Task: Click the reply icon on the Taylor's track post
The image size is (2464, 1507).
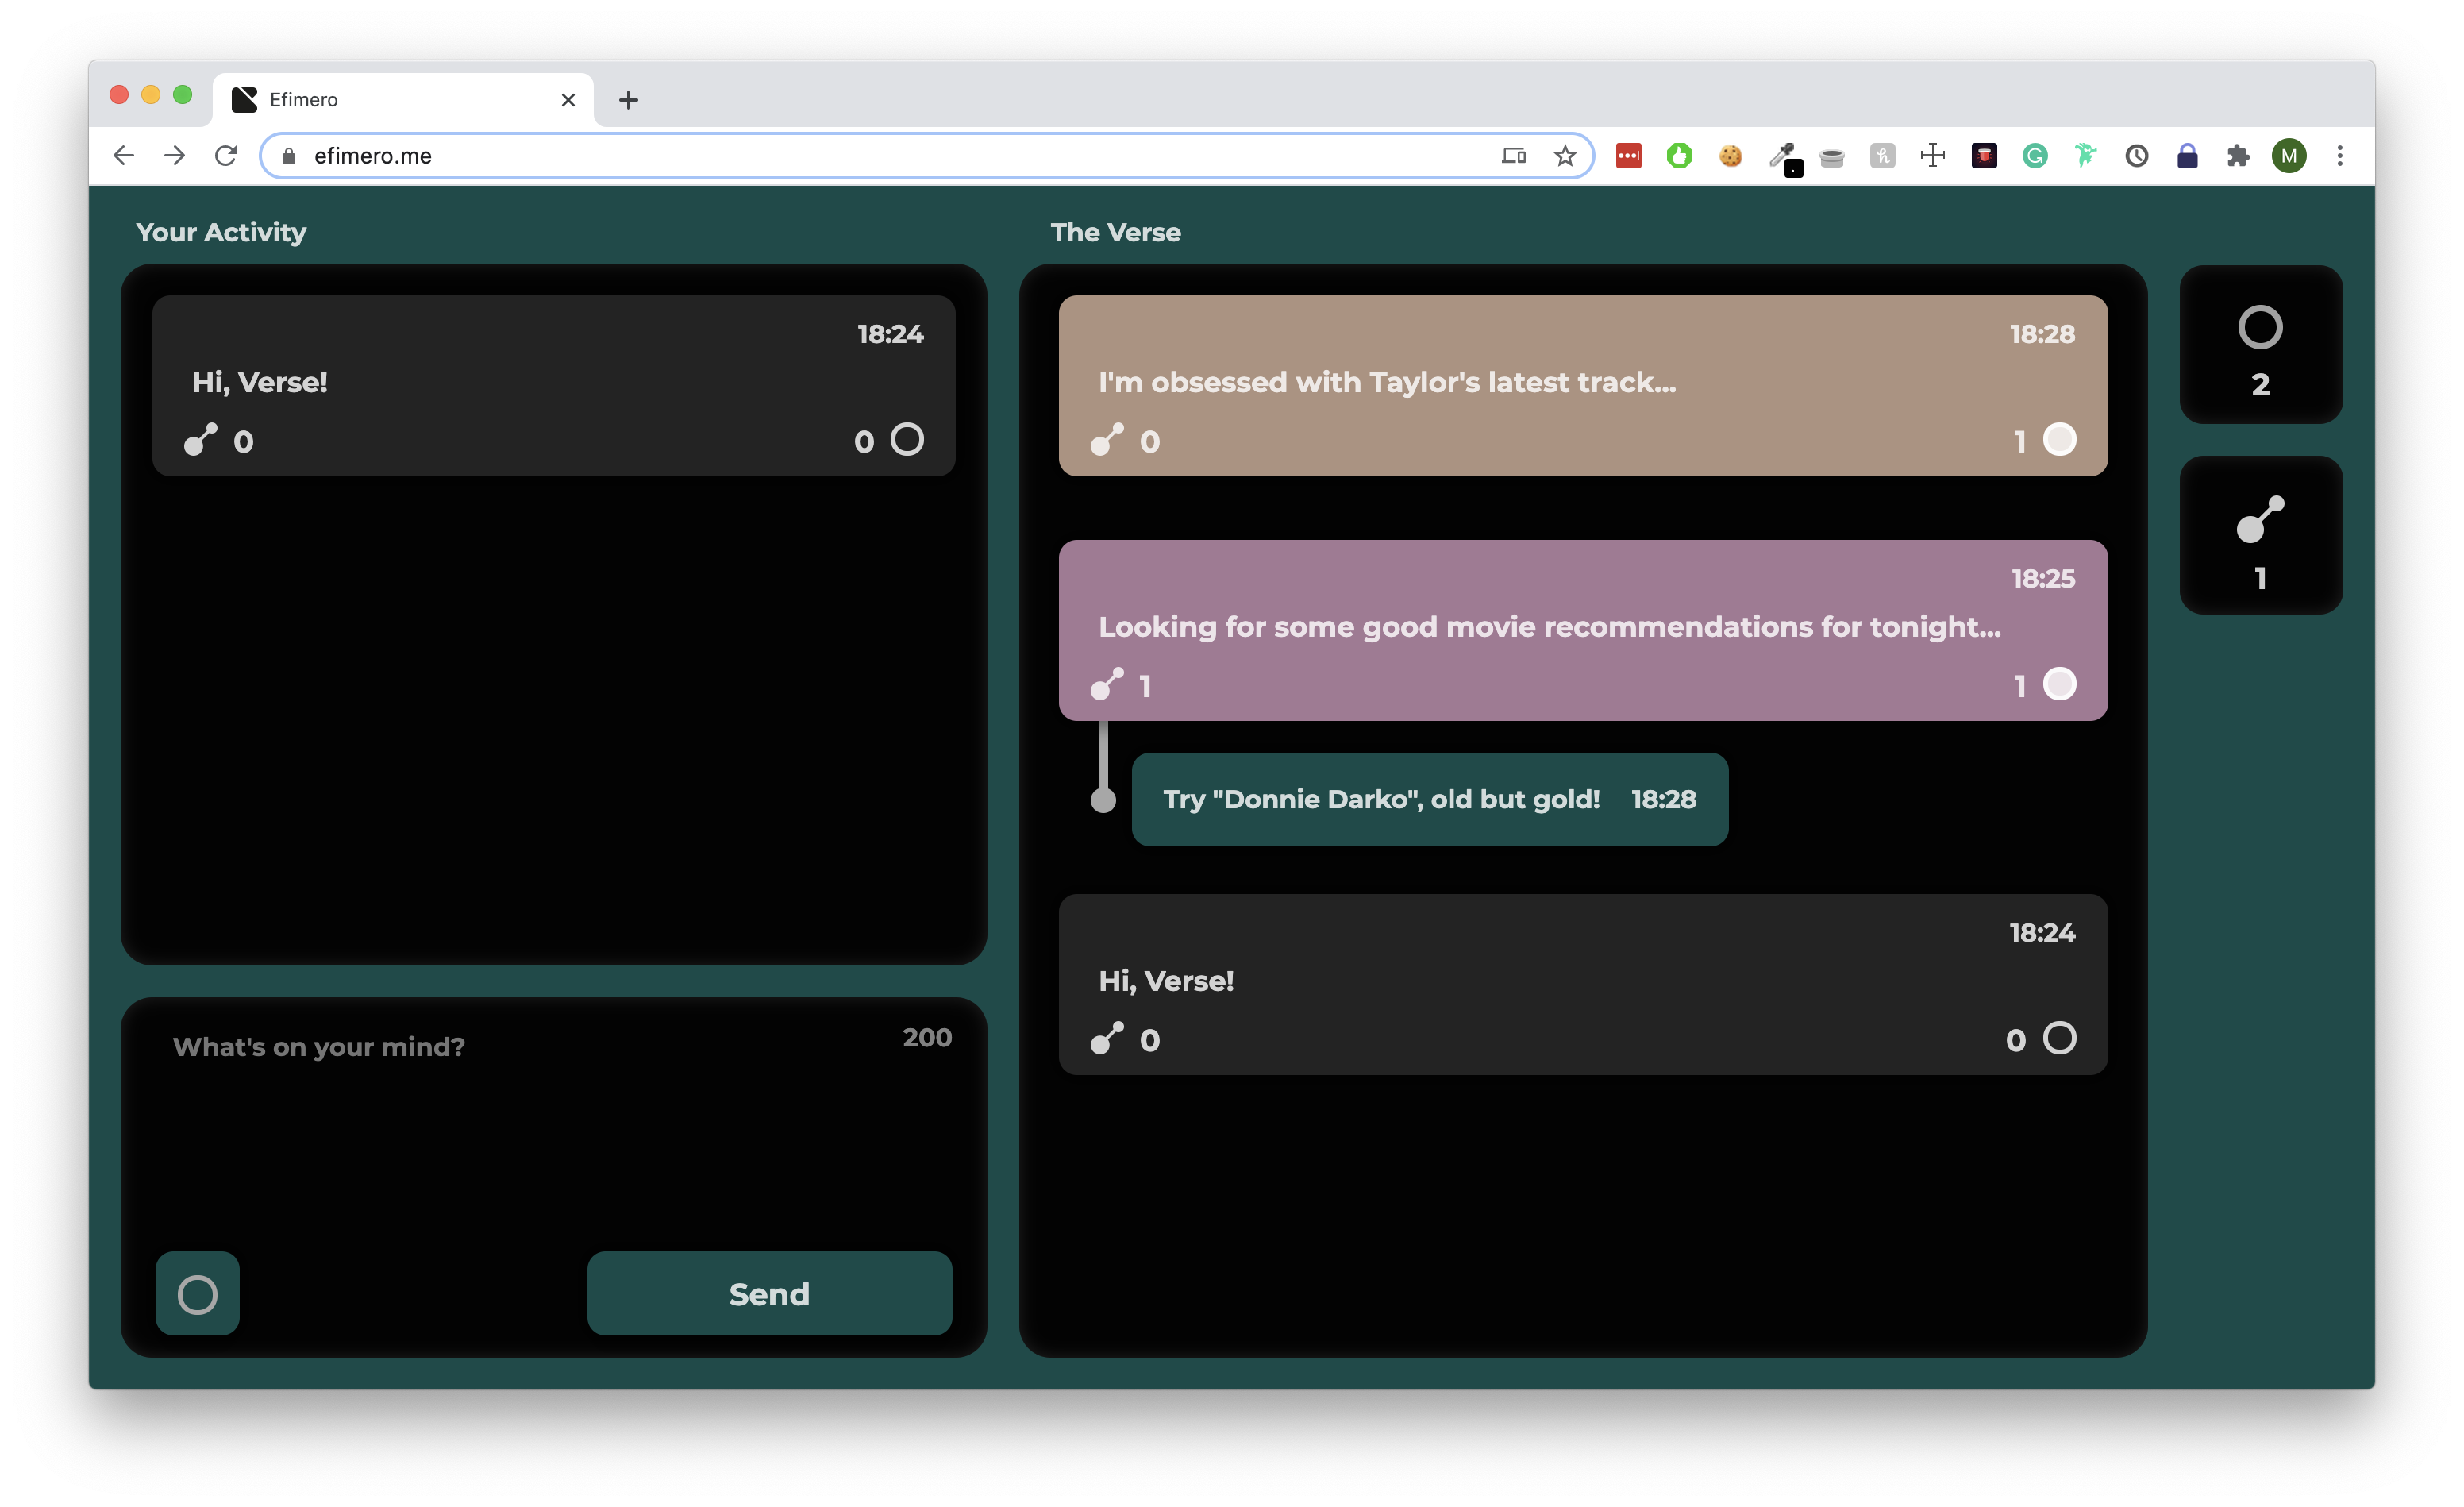Action: (1107, 440)
